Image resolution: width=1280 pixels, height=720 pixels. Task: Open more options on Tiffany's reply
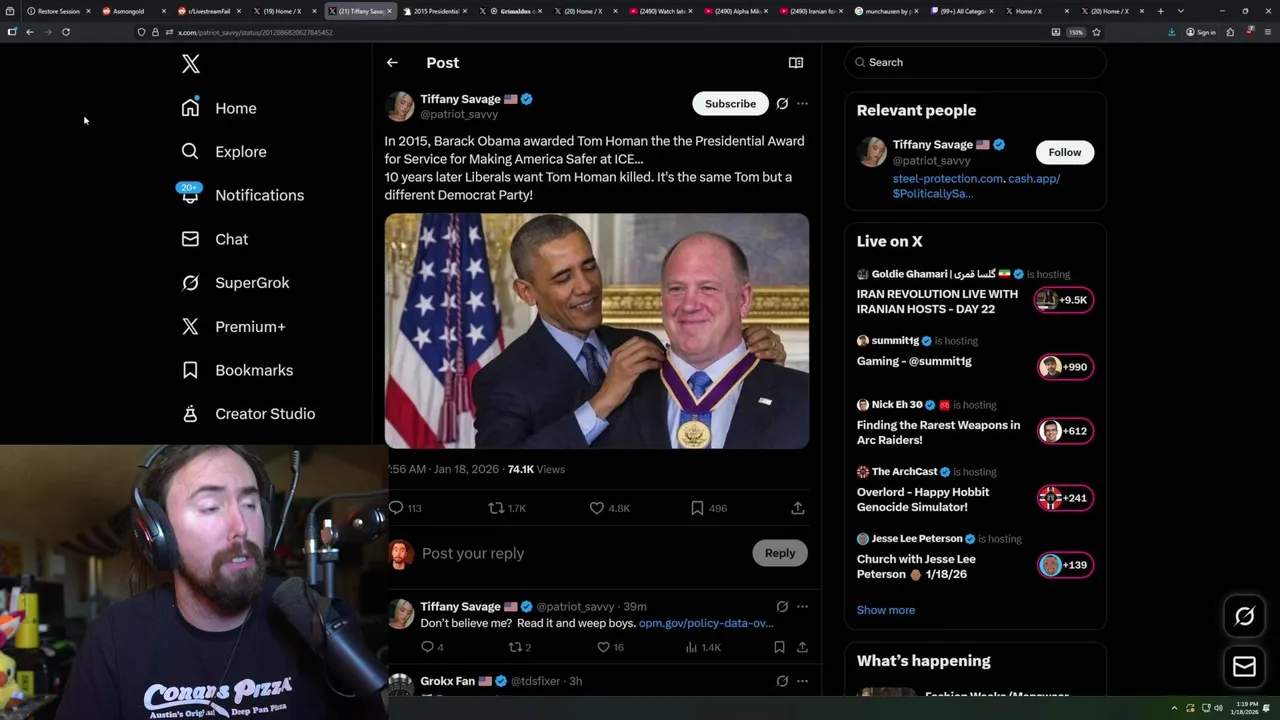[802, 606]
